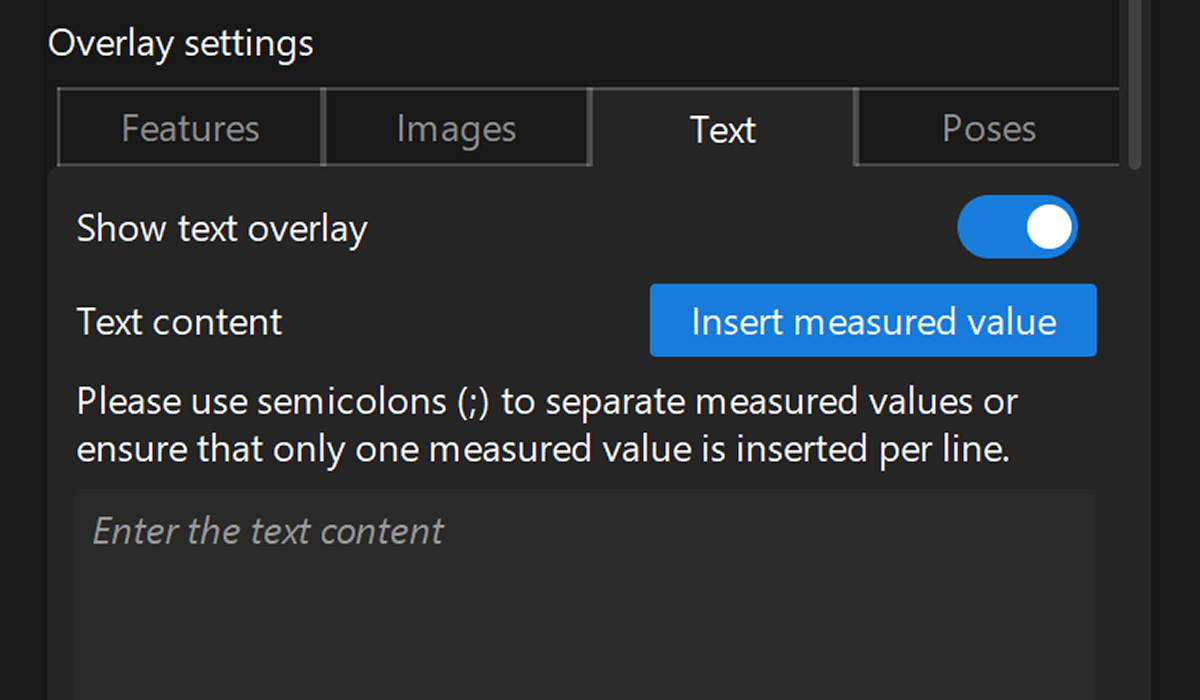Viewport: 1200px width, 700px height.
Task: Click the Overlay settings header
Action: point(181,42)
